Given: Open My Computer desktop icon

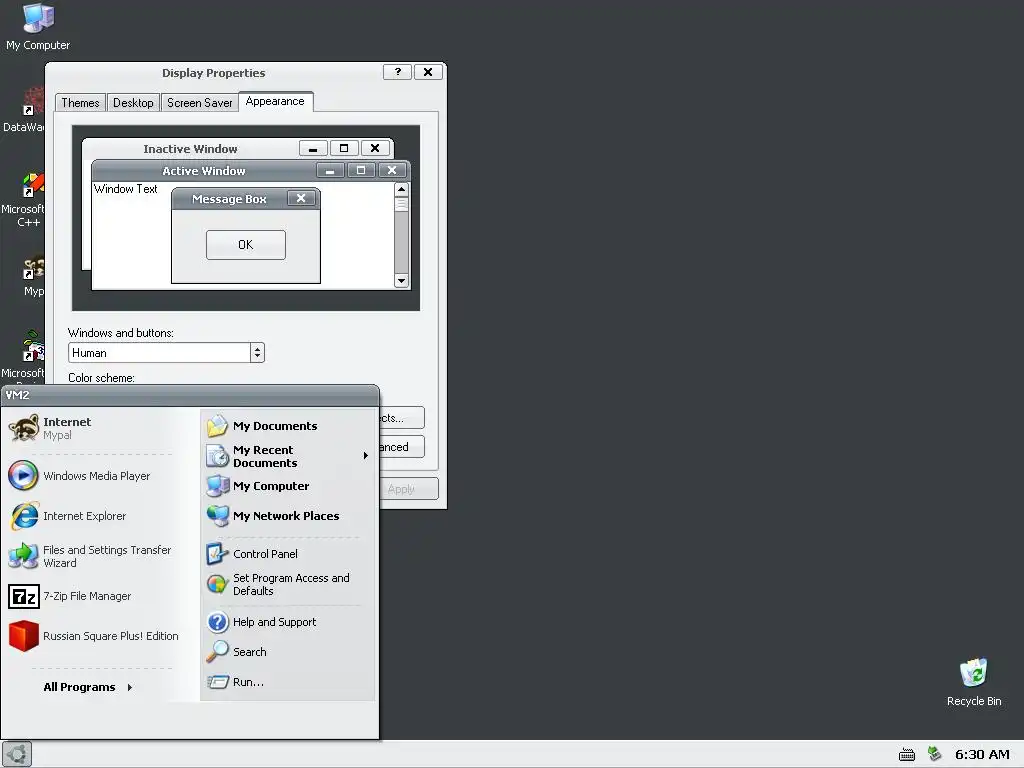Looking at the screenshot, I should pyautogui.click(x=37, y=26).
